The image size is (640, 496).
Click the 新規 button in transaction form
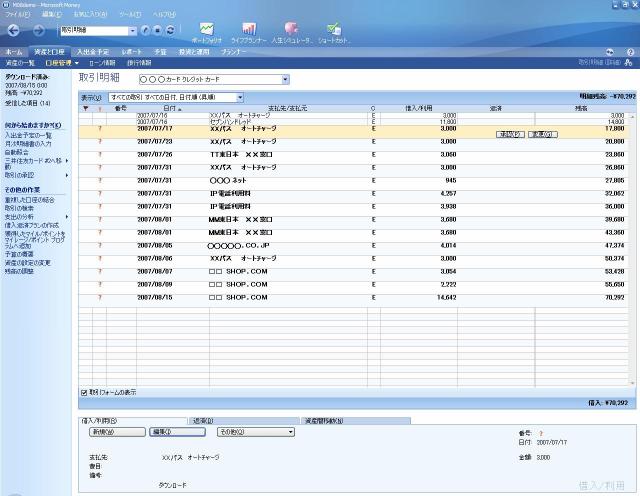point(117,432)
